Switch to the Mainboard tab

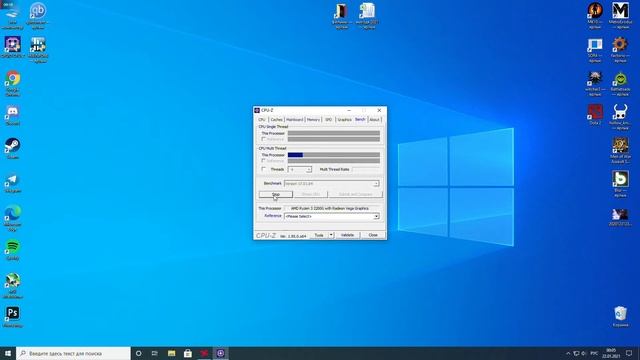coord(295,120)
